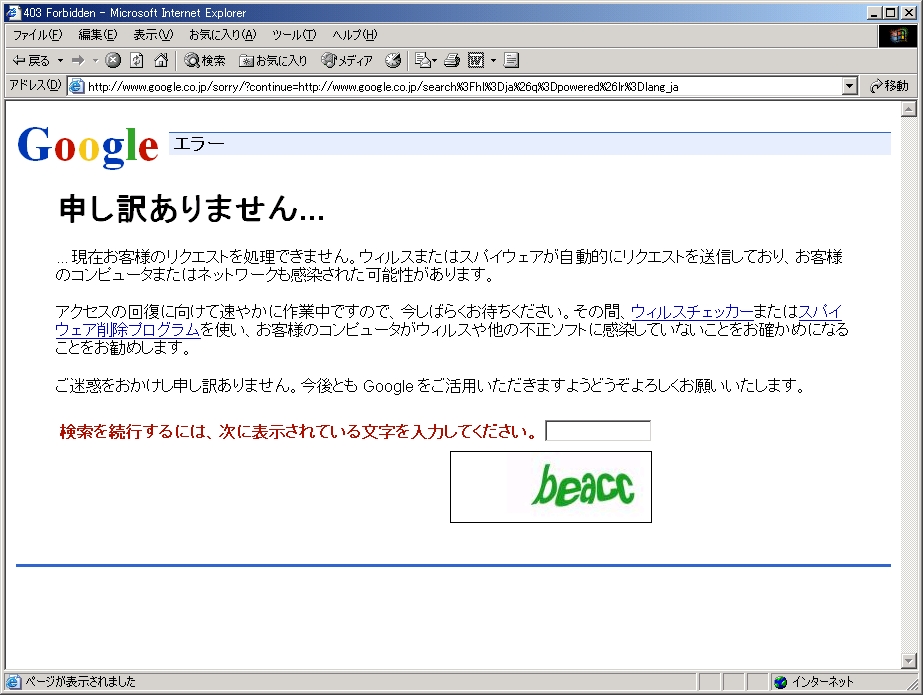Minimize the Internet Explorer window
The image size is (923, 695).
(x=876, y=12)
